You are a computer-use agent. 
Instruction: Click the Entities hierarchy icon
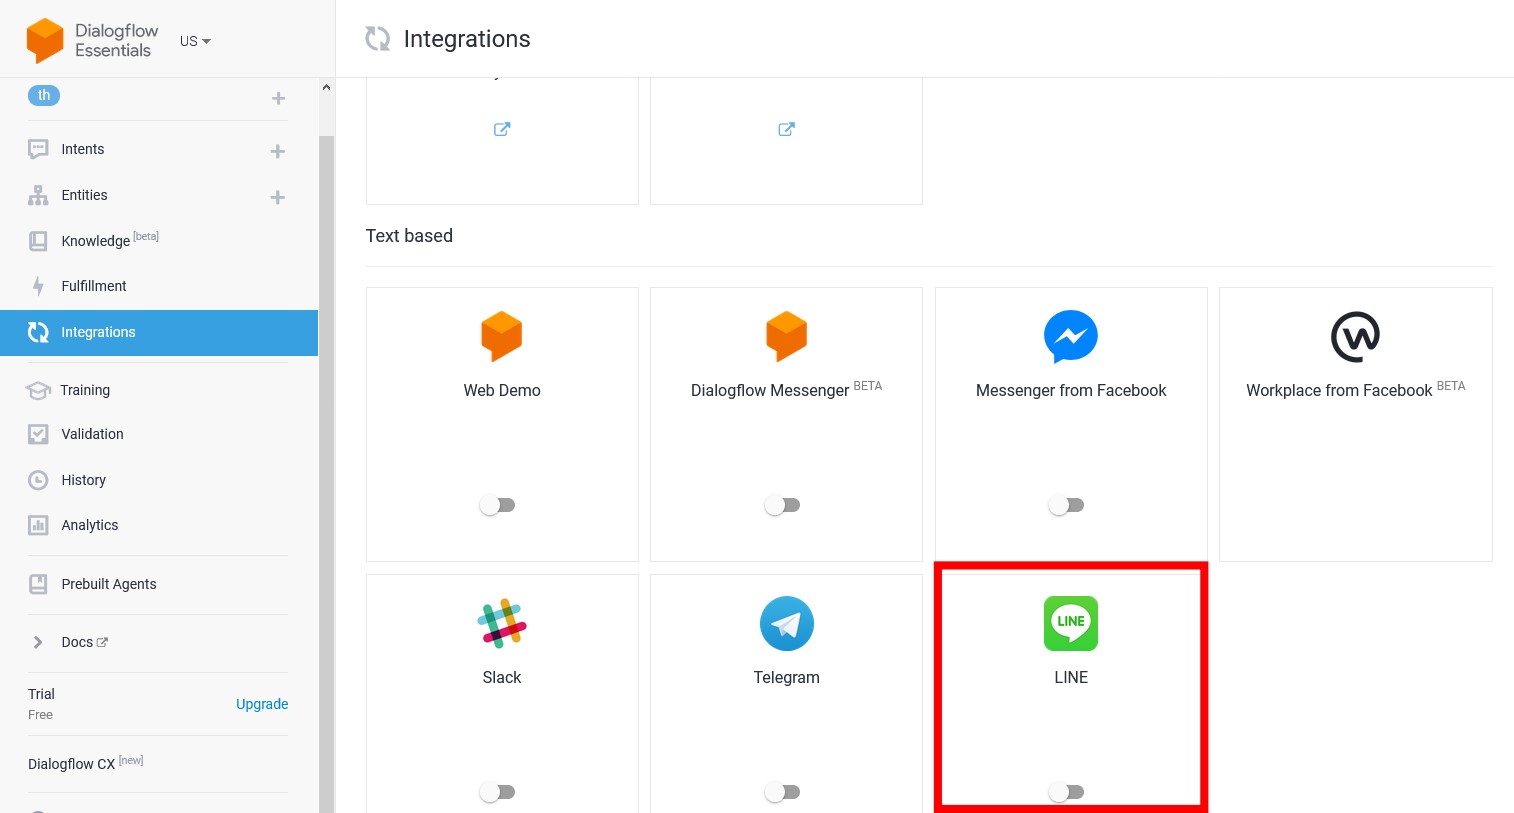[38, 195]
